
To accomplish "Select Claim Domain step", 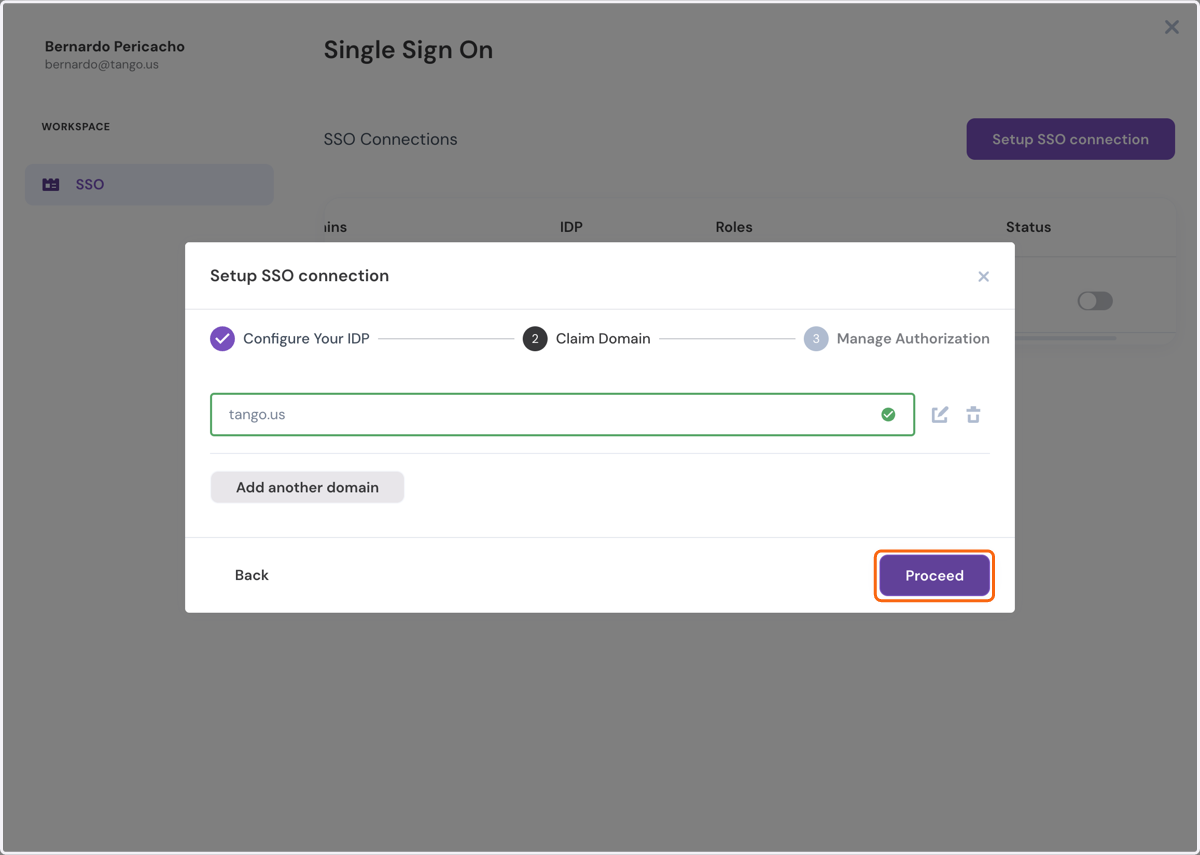I will pos(587,339).
